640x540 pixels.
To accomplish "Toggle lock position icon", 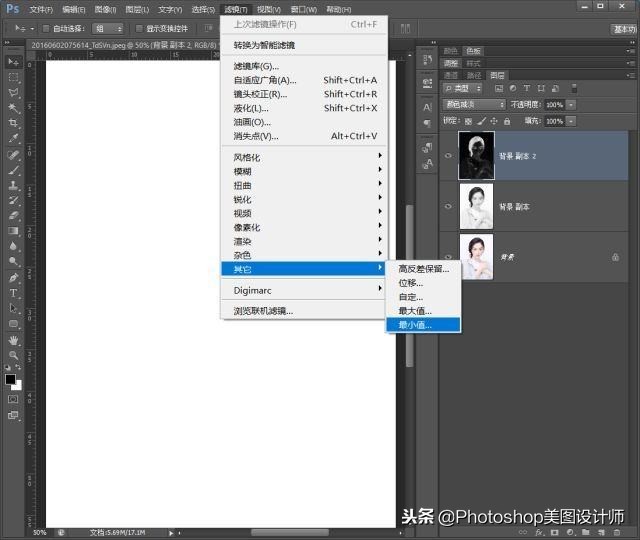I will click(x=494, y=121).
